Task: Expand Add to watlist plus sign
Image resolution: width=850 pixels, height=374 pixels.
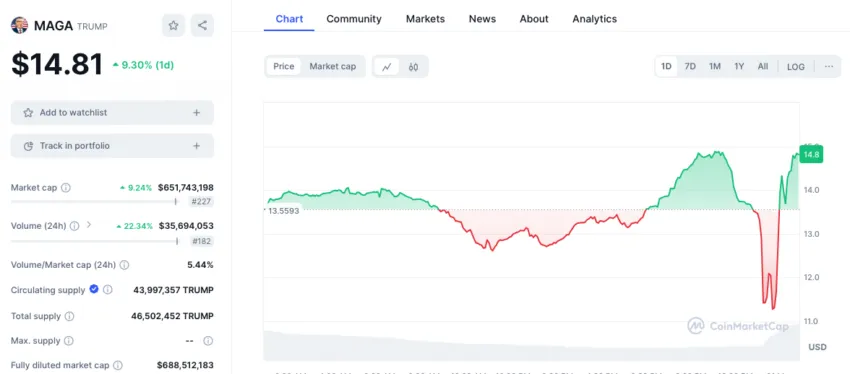Action: [x=196, y=113]
